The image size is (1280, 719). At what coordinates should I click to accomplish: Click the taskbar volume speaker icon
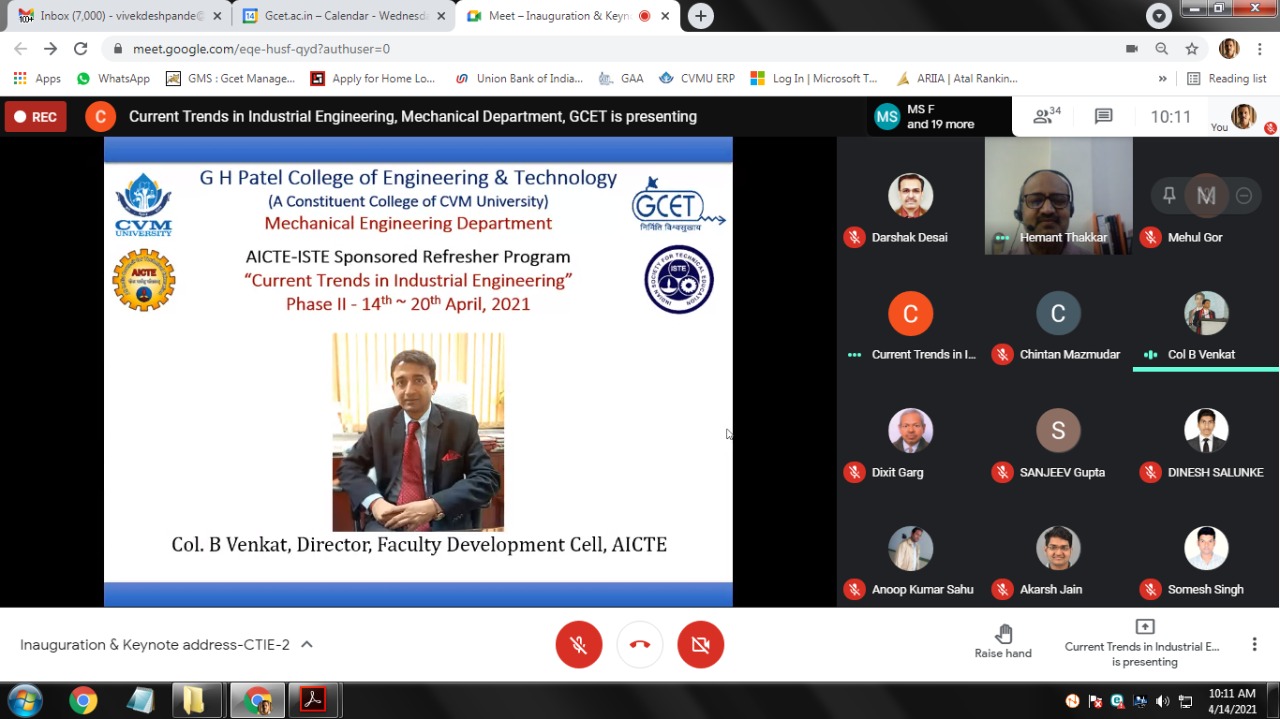[x=1162, y=701]
